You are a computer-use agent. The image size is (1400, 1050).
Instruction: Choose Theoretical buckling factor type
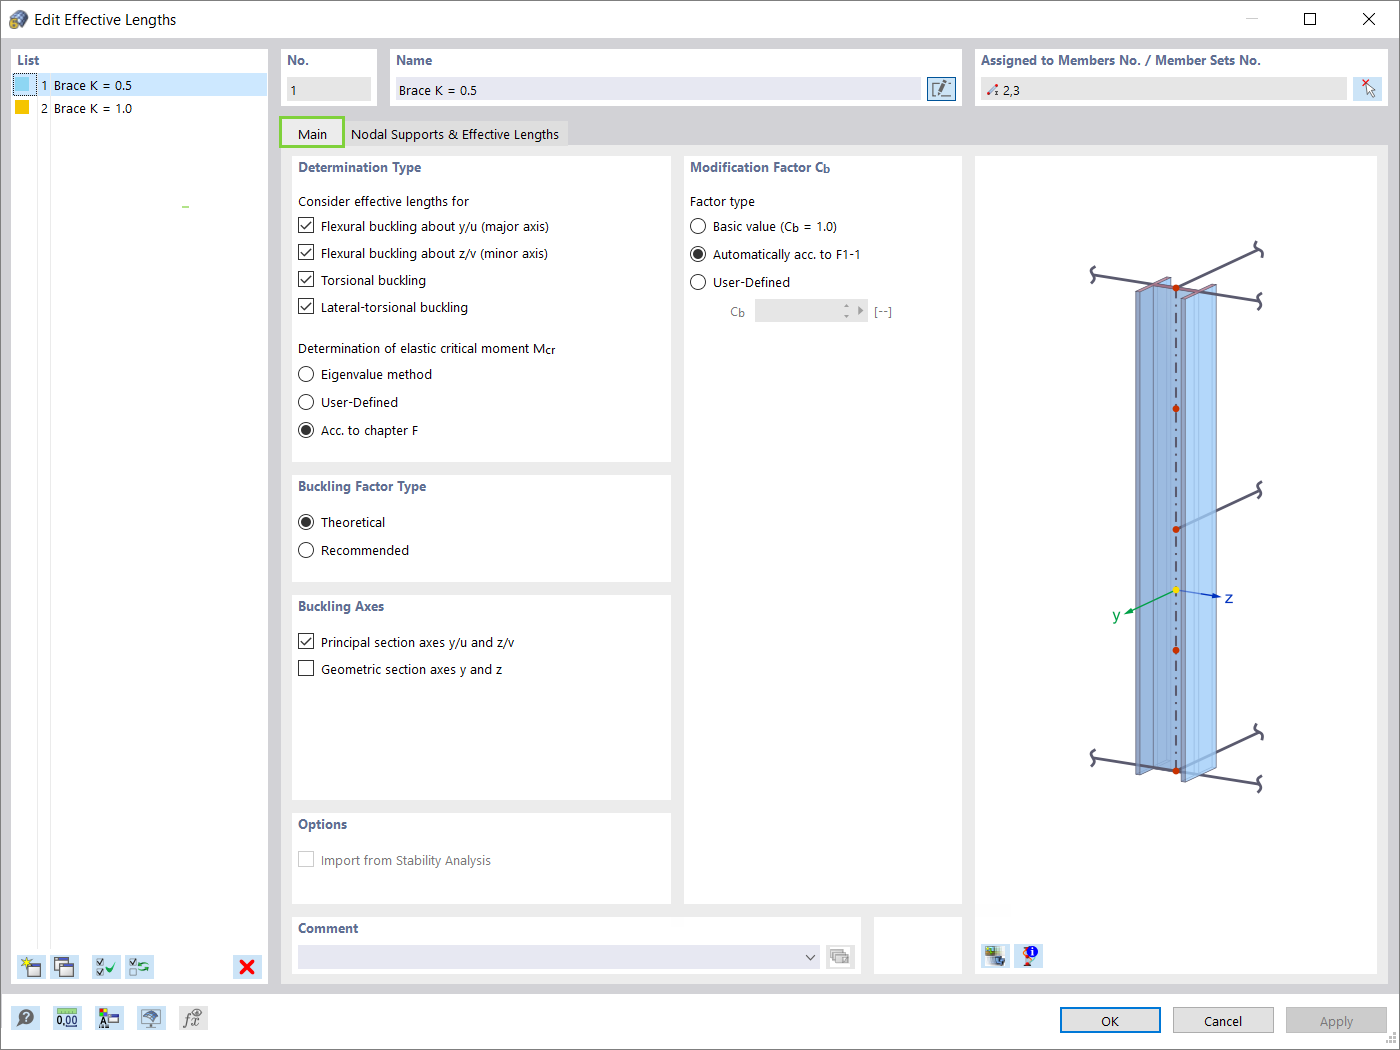(306, 522)
